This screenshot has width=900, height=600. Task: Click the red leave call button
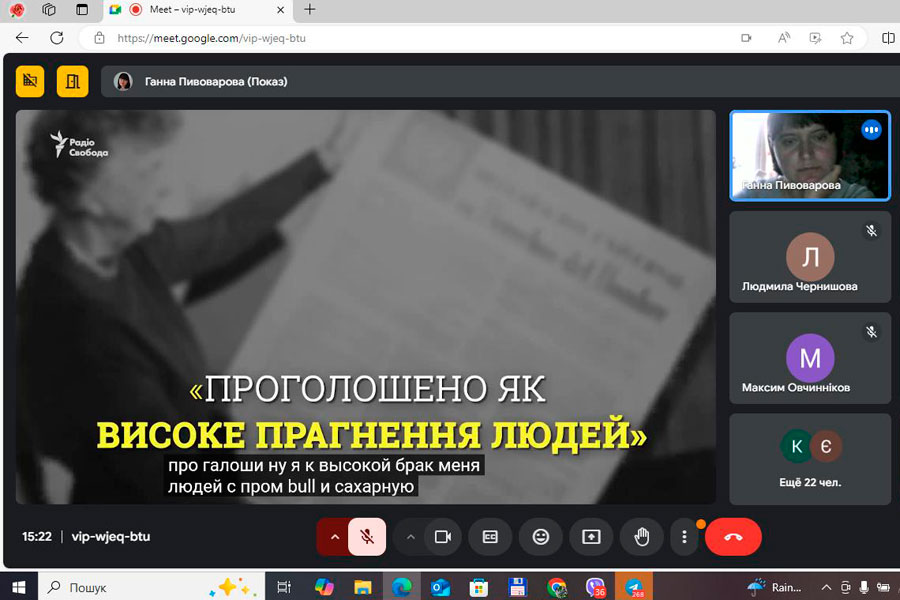(x=733, y=537)
